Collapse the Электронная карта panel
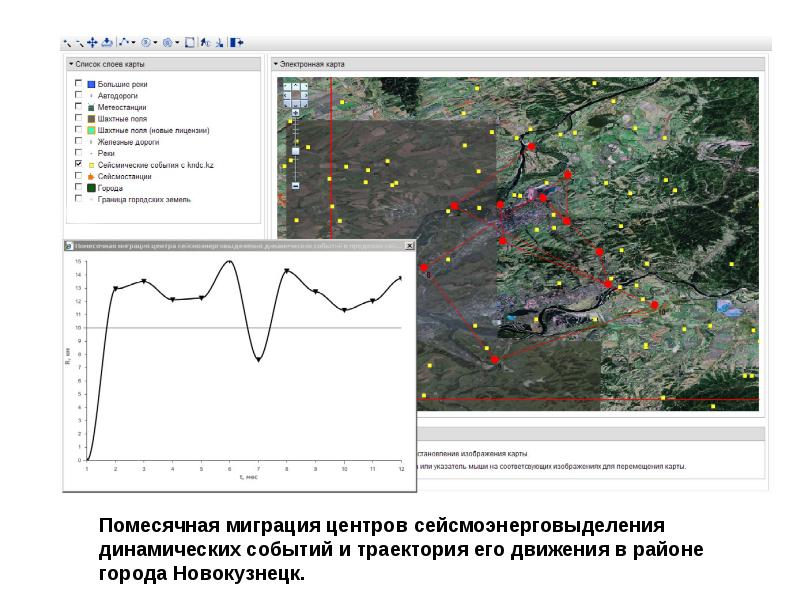 [276, 63]
